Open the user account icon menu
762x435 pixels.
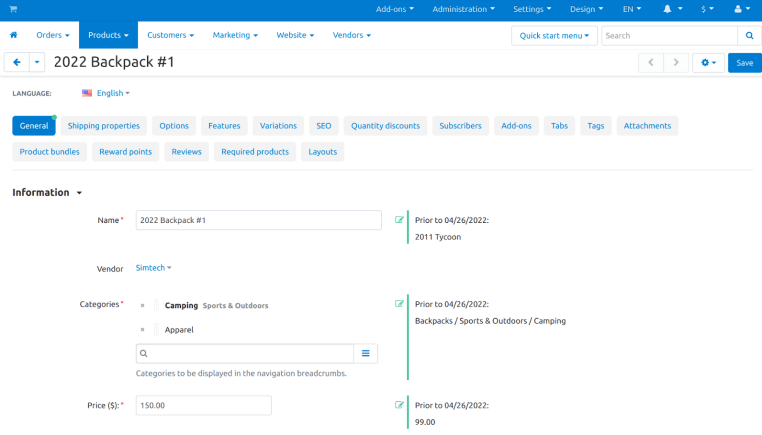coord(742,9)
